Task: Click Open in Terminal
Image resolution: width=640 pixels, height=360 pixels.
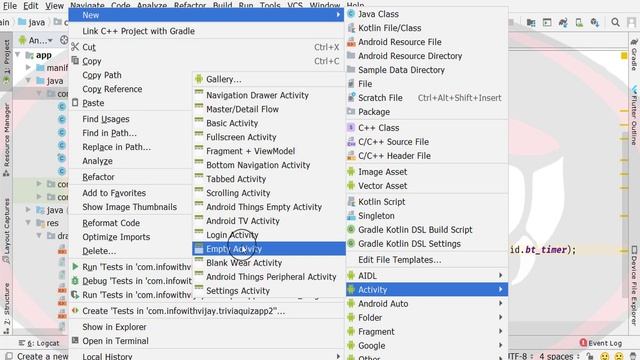Action: click(x=206, y=341)
